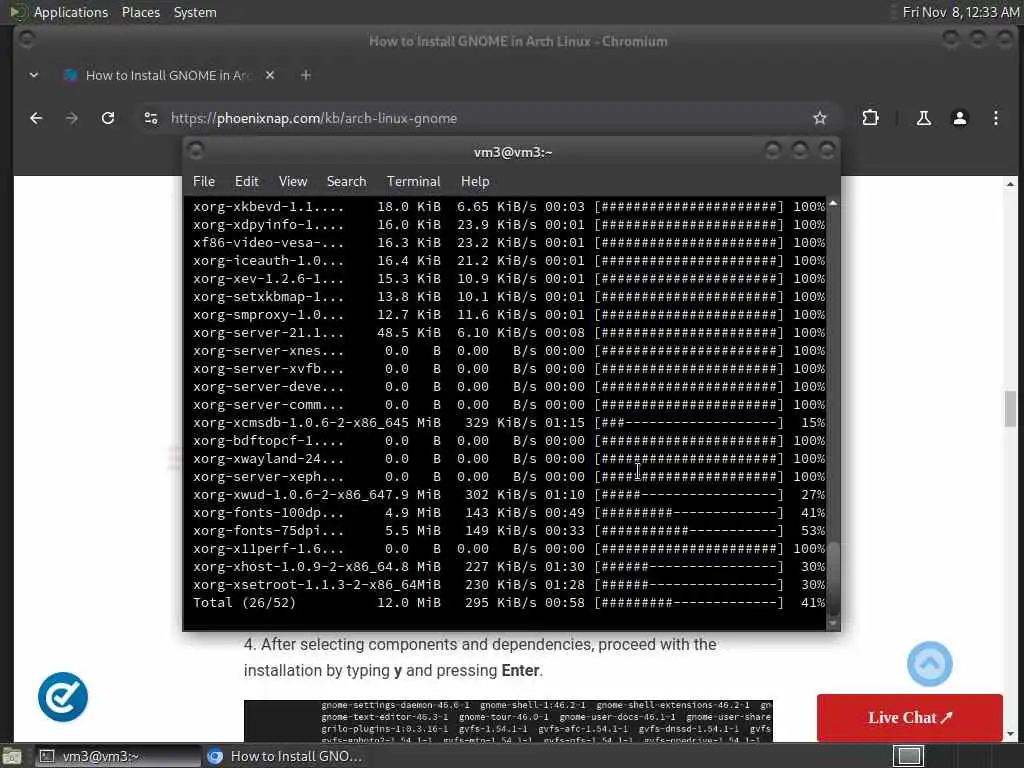This screenshot has width=1024, height=768.
Task: Open the Terminal menu in menubar
Action: pyautogui.click(x=413, y=182)
